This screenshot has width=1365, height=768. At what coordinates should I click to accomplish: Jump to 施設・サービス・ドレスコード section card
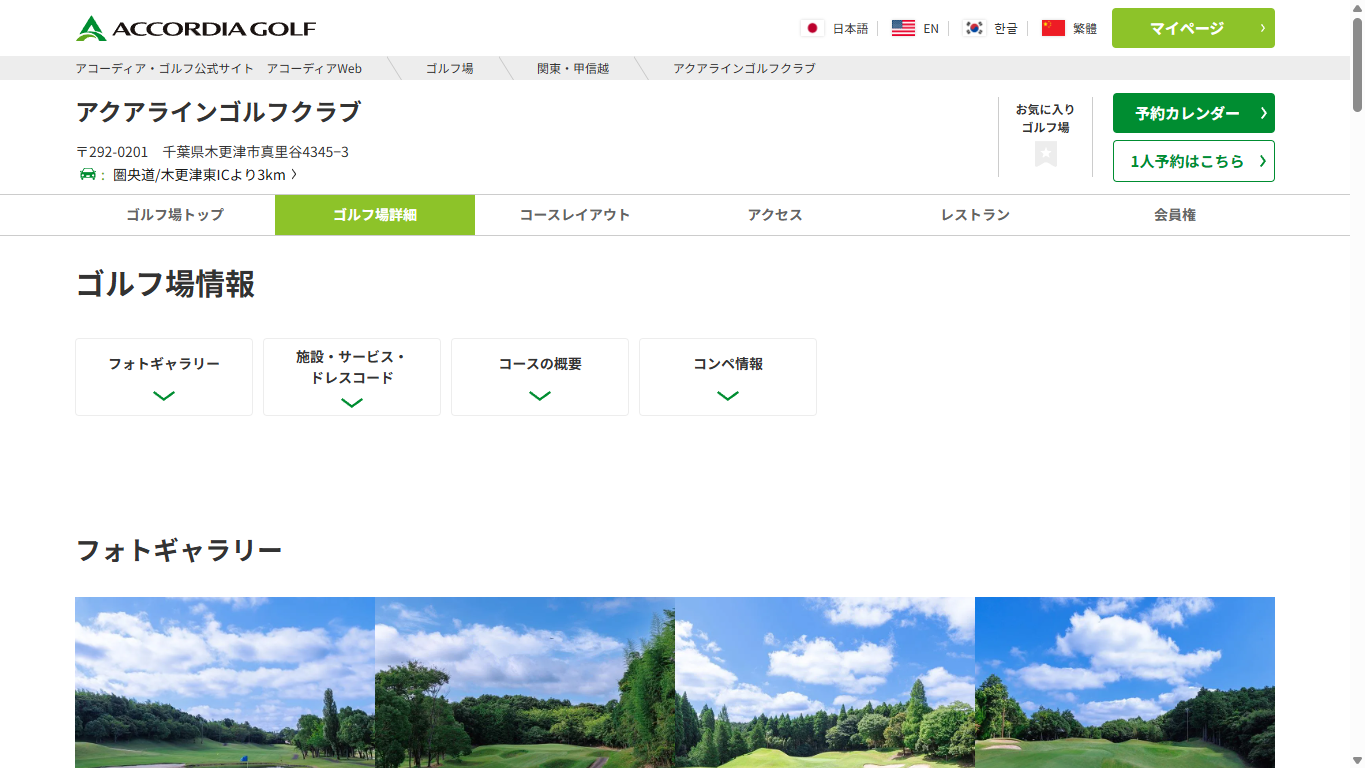coord(352,377)
